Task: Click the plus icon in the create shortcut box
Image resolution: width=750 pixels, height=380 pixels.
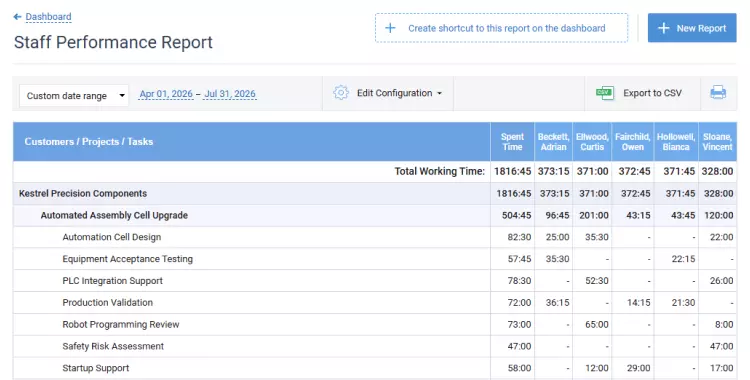Action: 390,28
